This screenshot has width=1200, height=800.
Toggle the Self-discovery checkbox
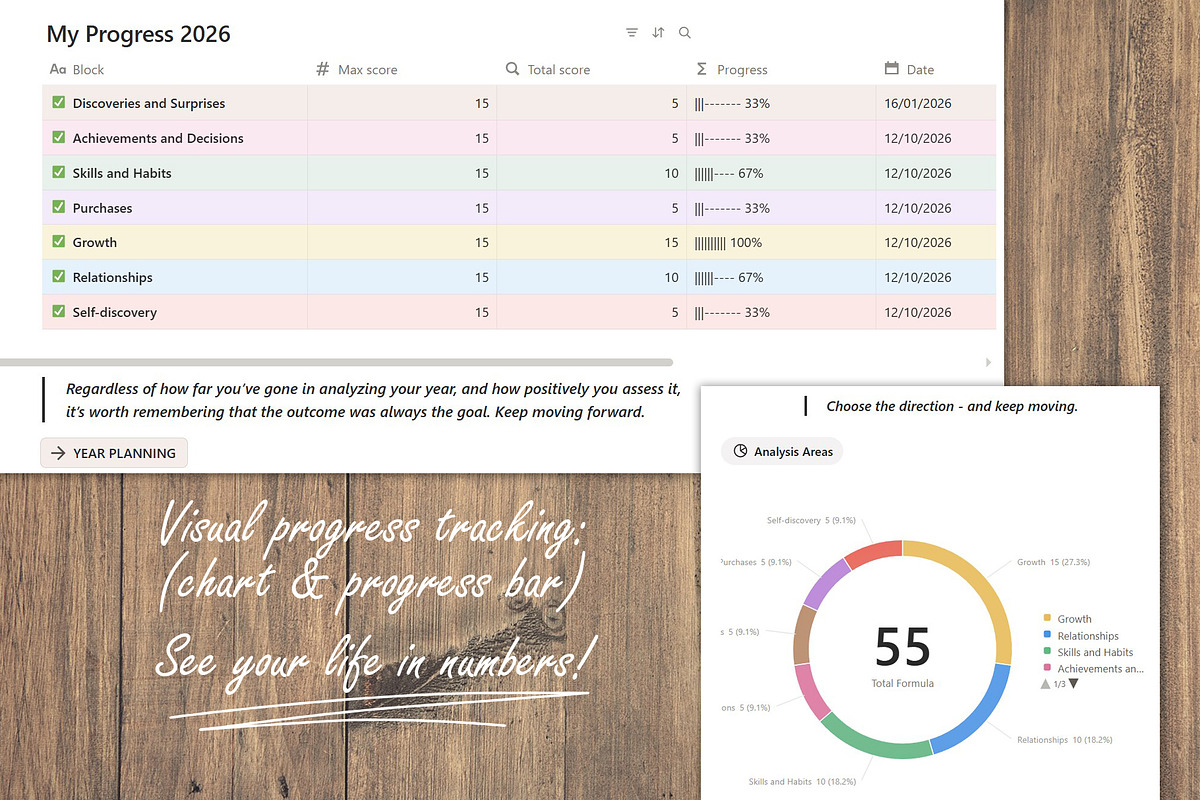click(x=58, y=312)
